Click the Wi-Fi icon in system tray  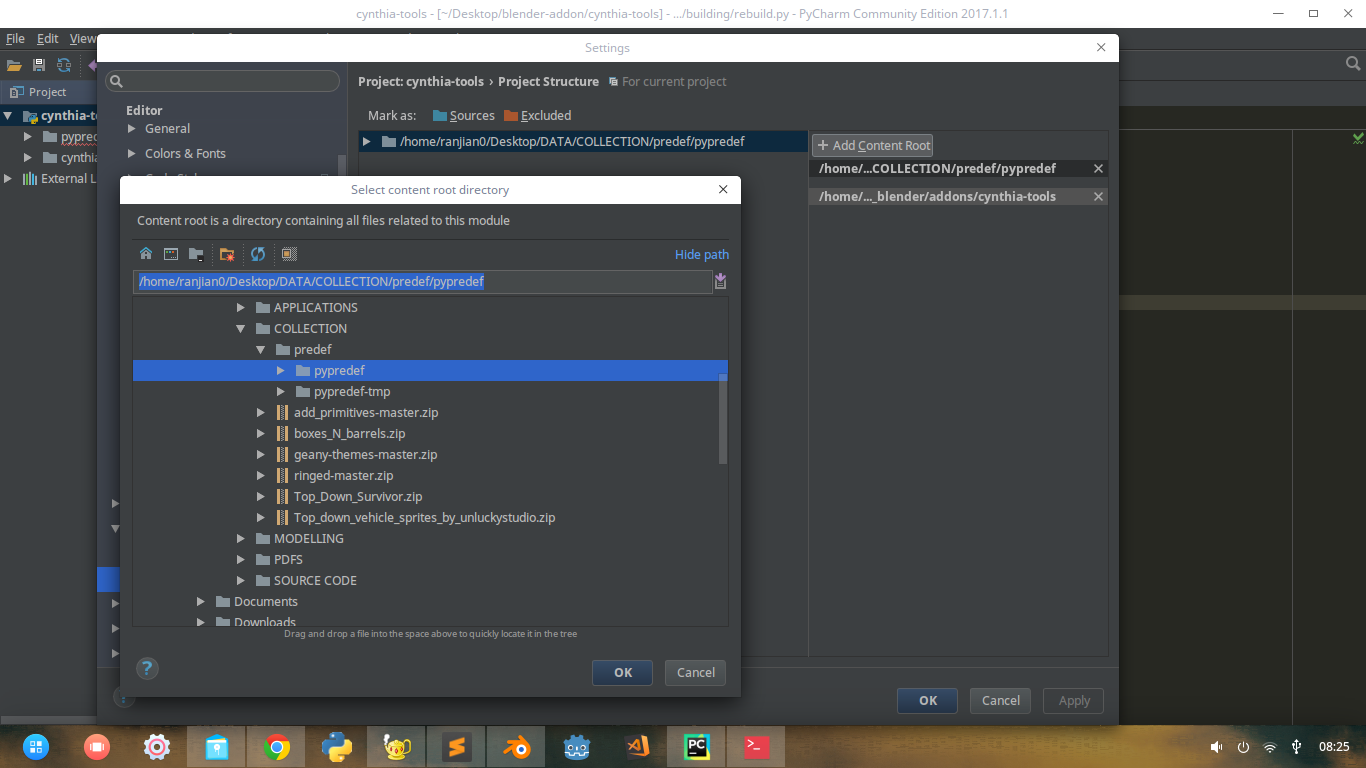coord(1270,747)
